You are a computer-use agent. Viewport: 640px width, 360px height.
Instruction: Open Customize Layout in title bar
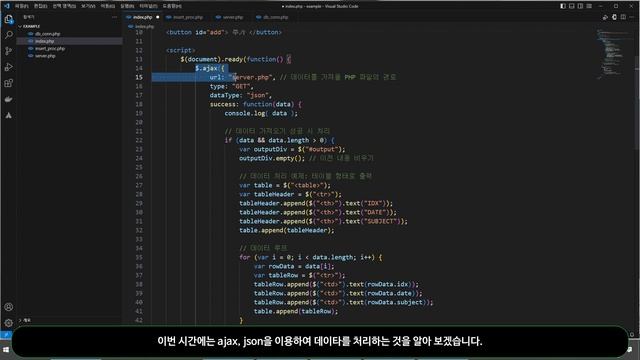589,6
